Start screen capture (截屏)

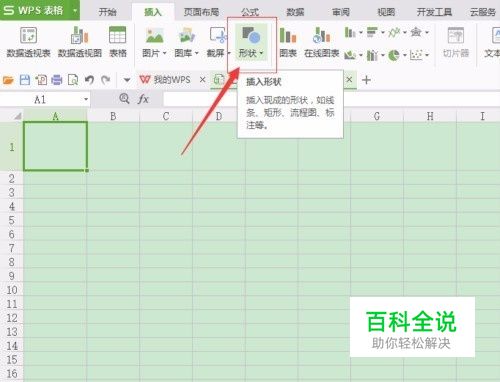(x=218, y=42)
